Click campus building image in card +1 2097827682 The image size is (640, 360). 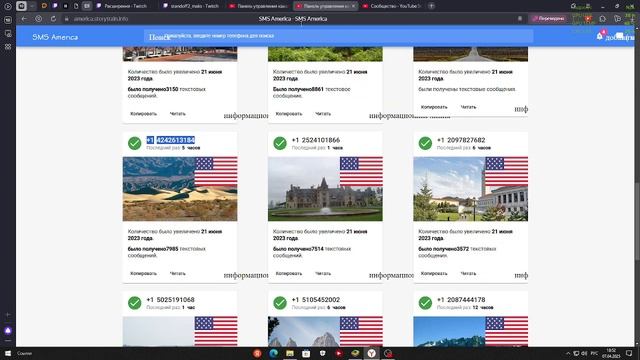pyautogui.click(x=471, y=189)
